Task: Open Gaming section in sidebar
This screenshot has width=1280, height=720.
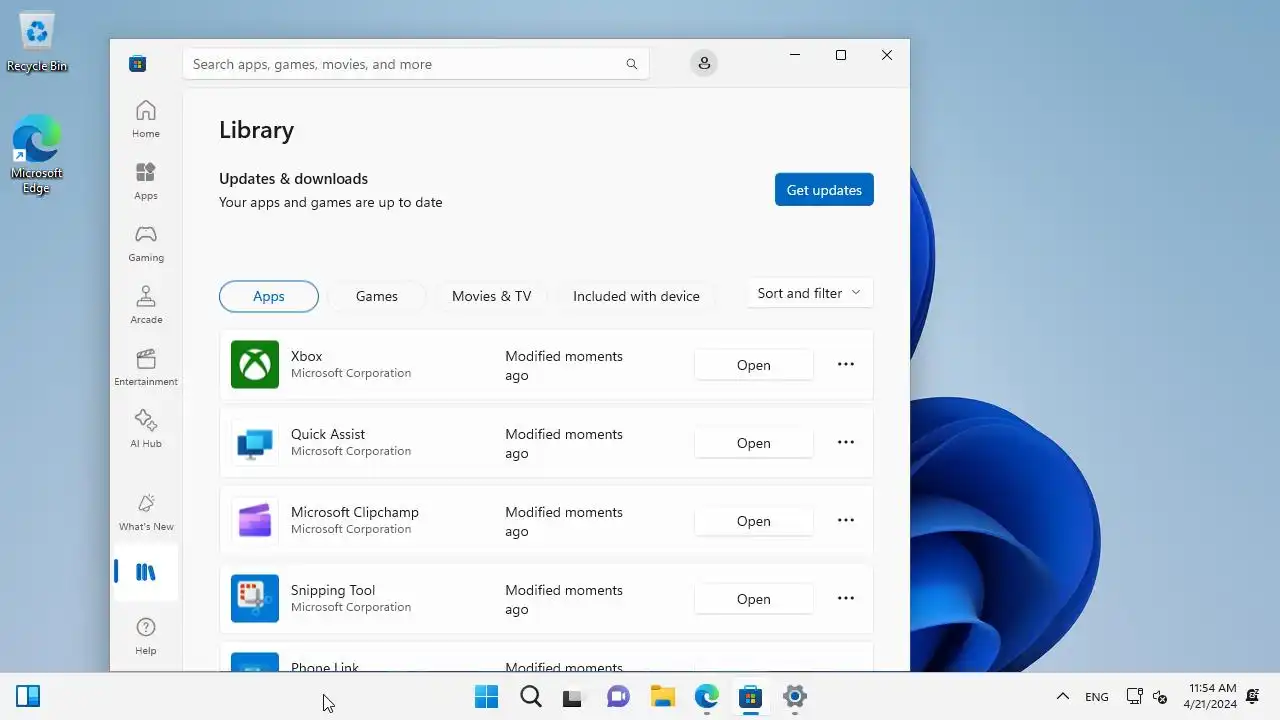Action: pyautogui.click(x=146, y=243)
